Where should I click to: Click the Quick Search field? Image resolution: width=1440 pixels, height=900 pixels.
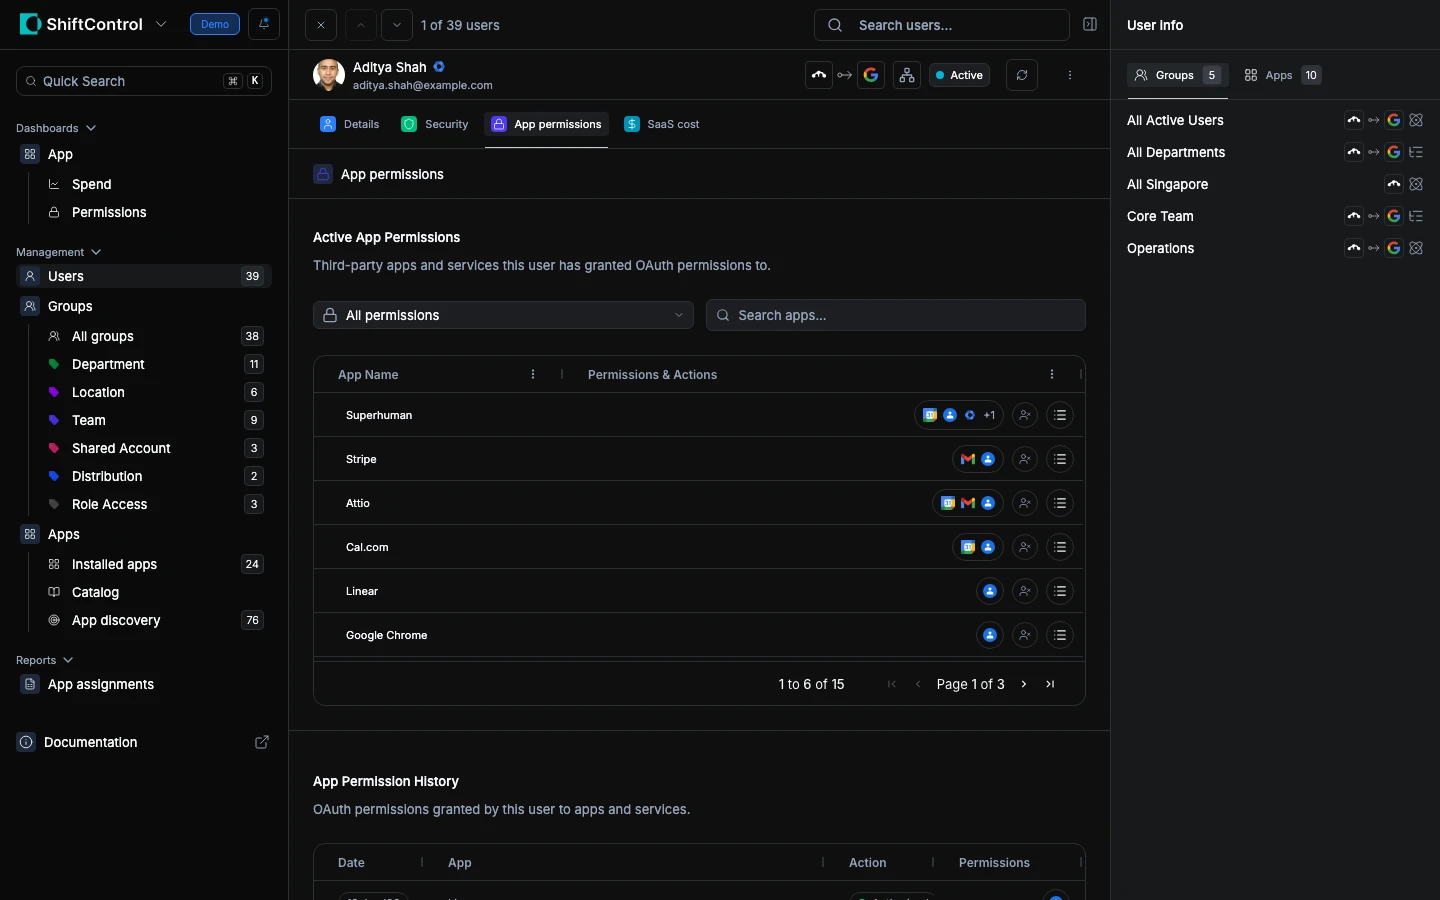coord(144,81)
